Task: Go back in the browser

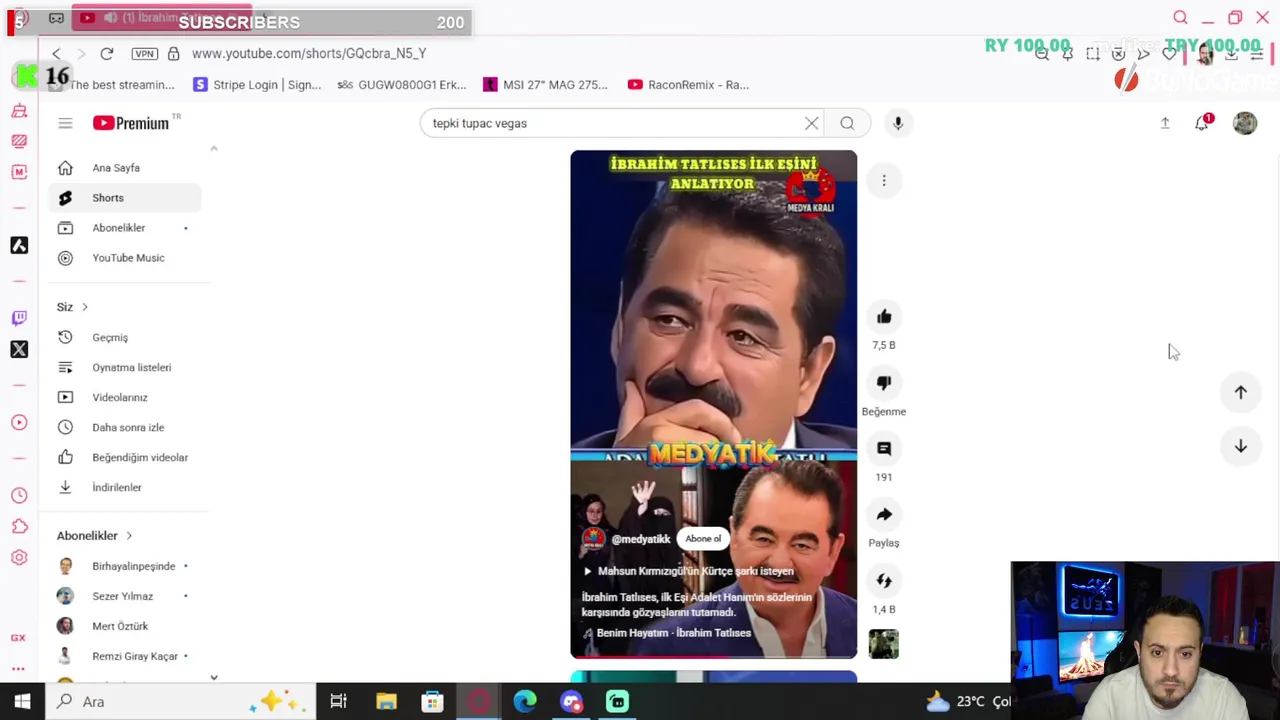Action: tap(56, 53)
